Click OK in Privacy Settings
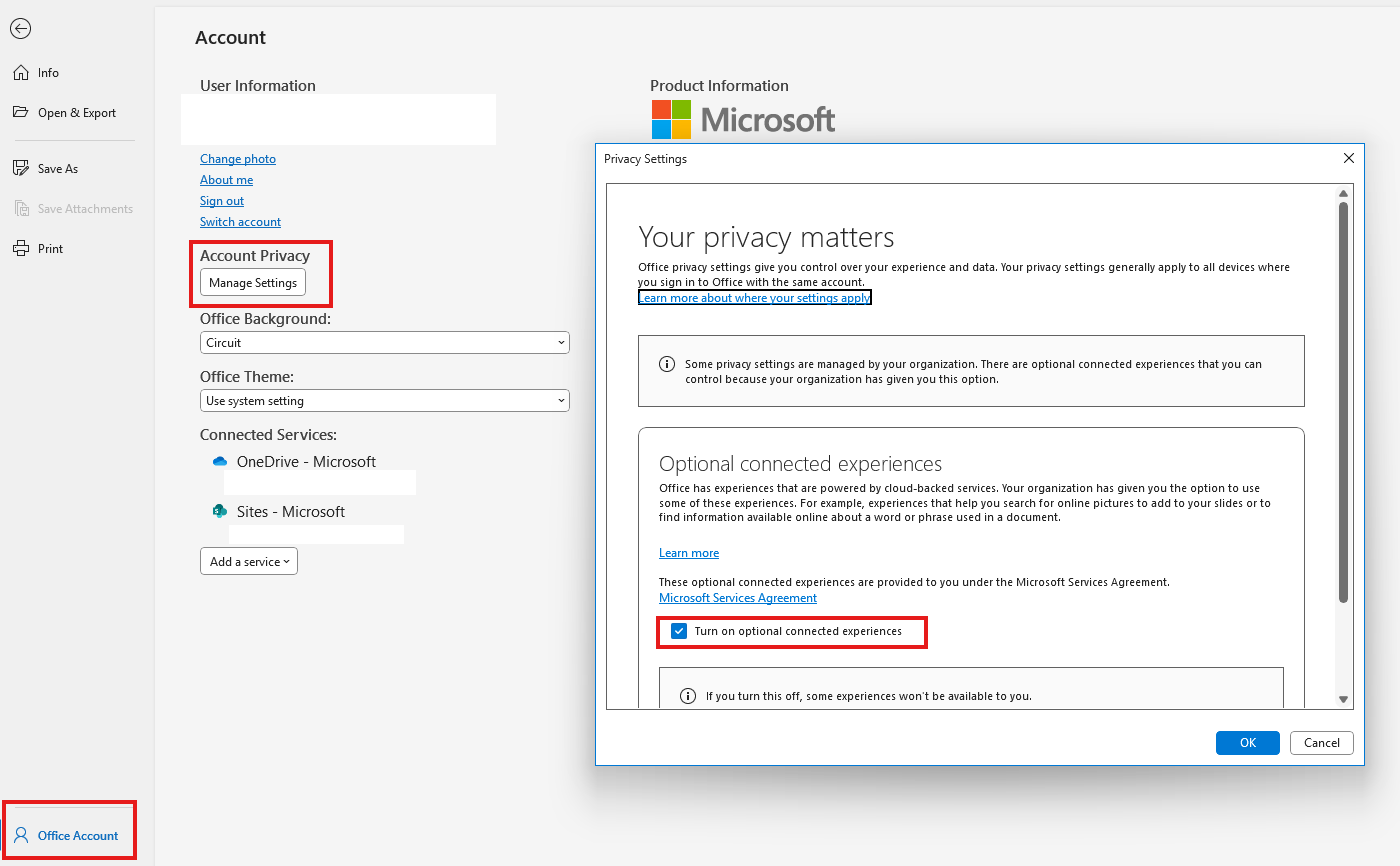1400x866 pixels. pyautogui.click(x=1248, y=743)
